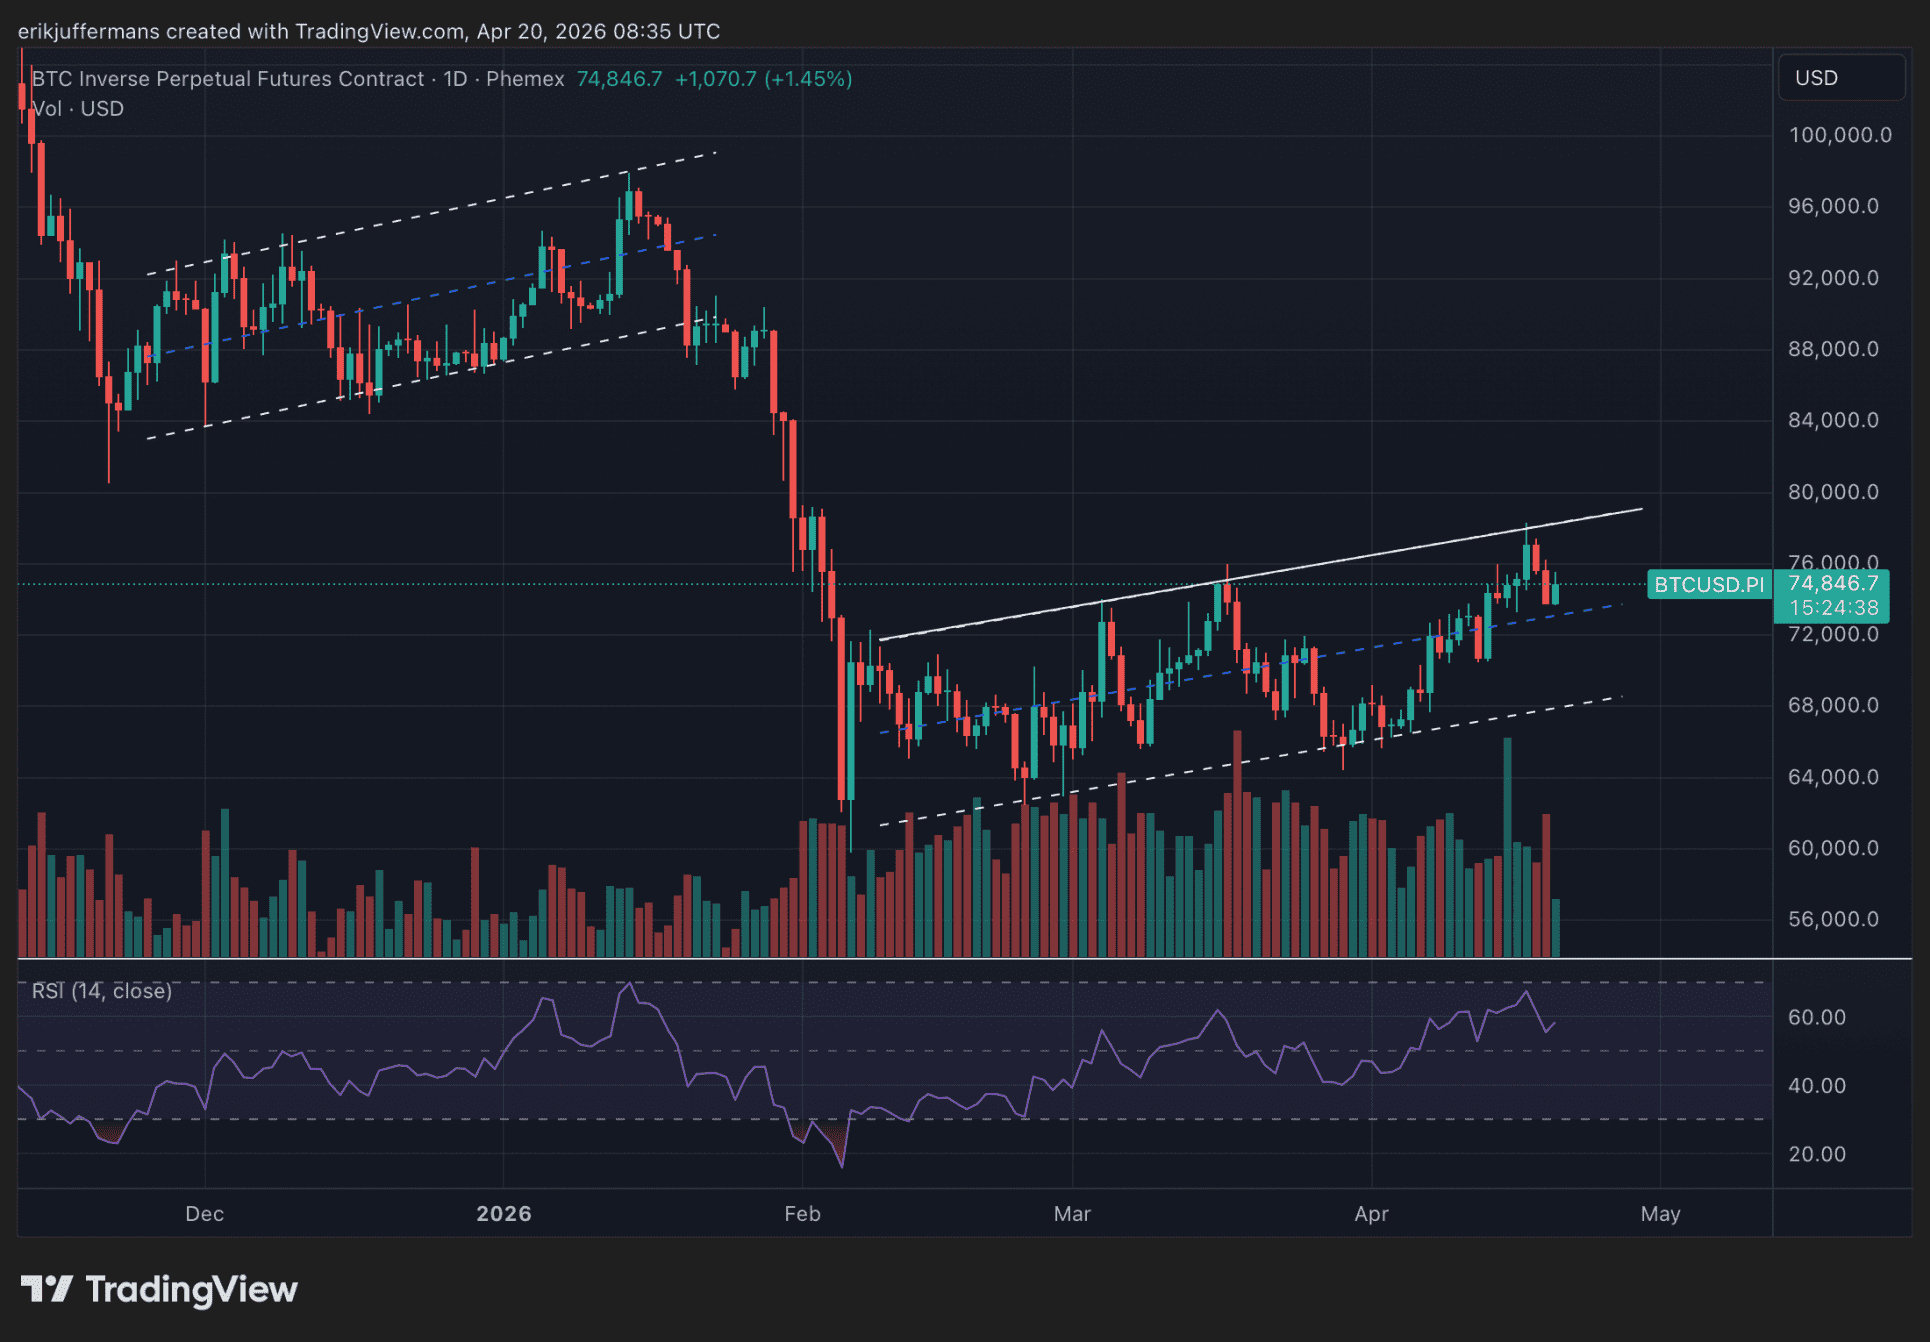This screenshot has height=1342, width=1930.
Task: Select the tallest teal volume bar in April
Action: click(1507, 850)
